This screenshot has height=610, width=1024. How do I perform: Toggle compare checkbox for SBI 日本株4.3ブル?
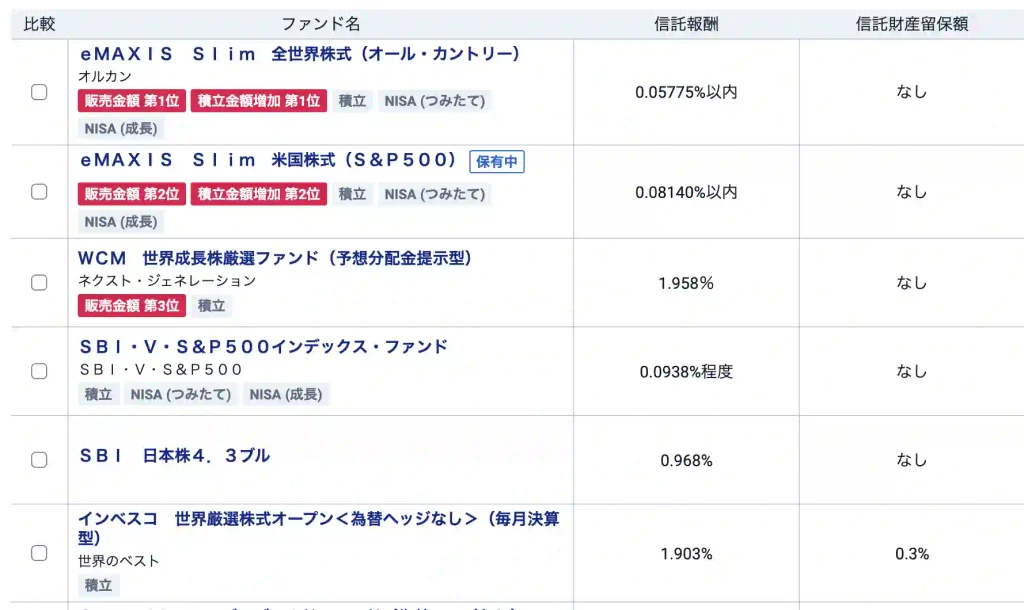[39, 460]
